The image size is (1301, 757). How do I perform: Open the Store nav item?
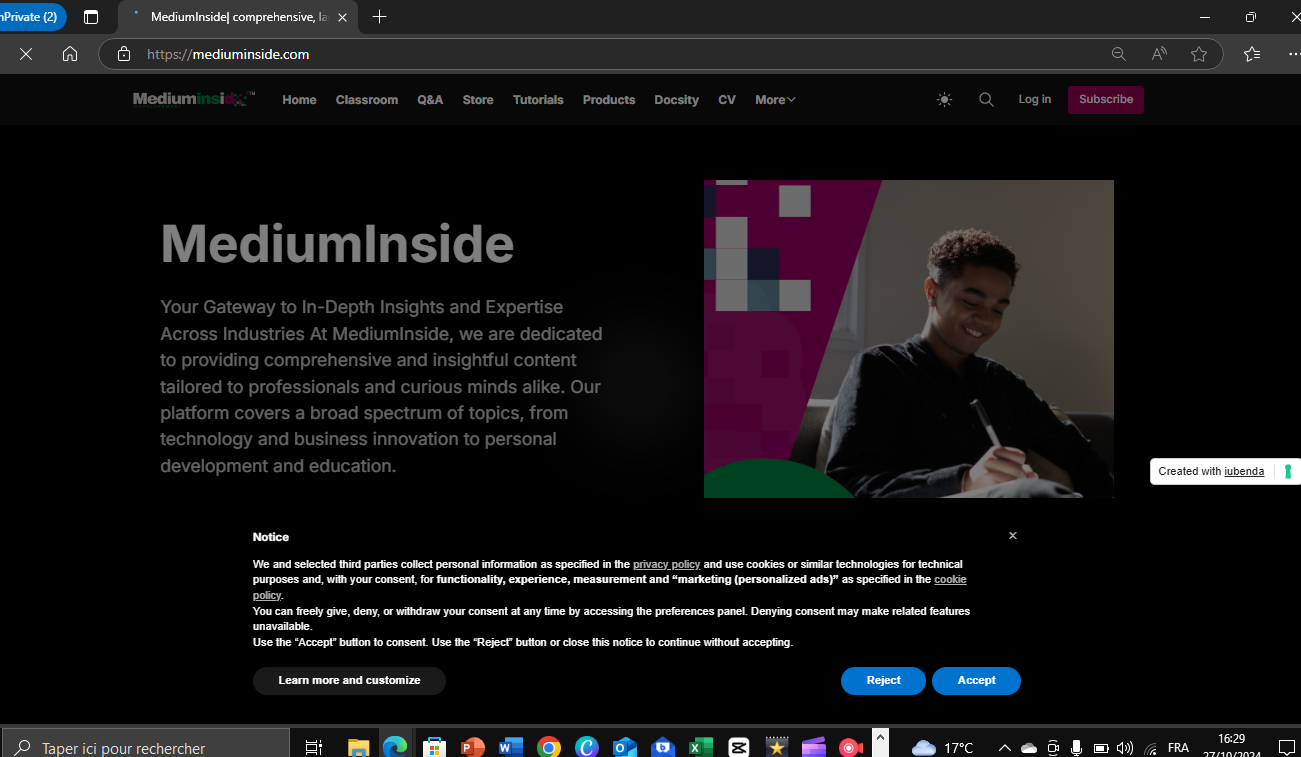pyautogui.click(x=478, y=100)
